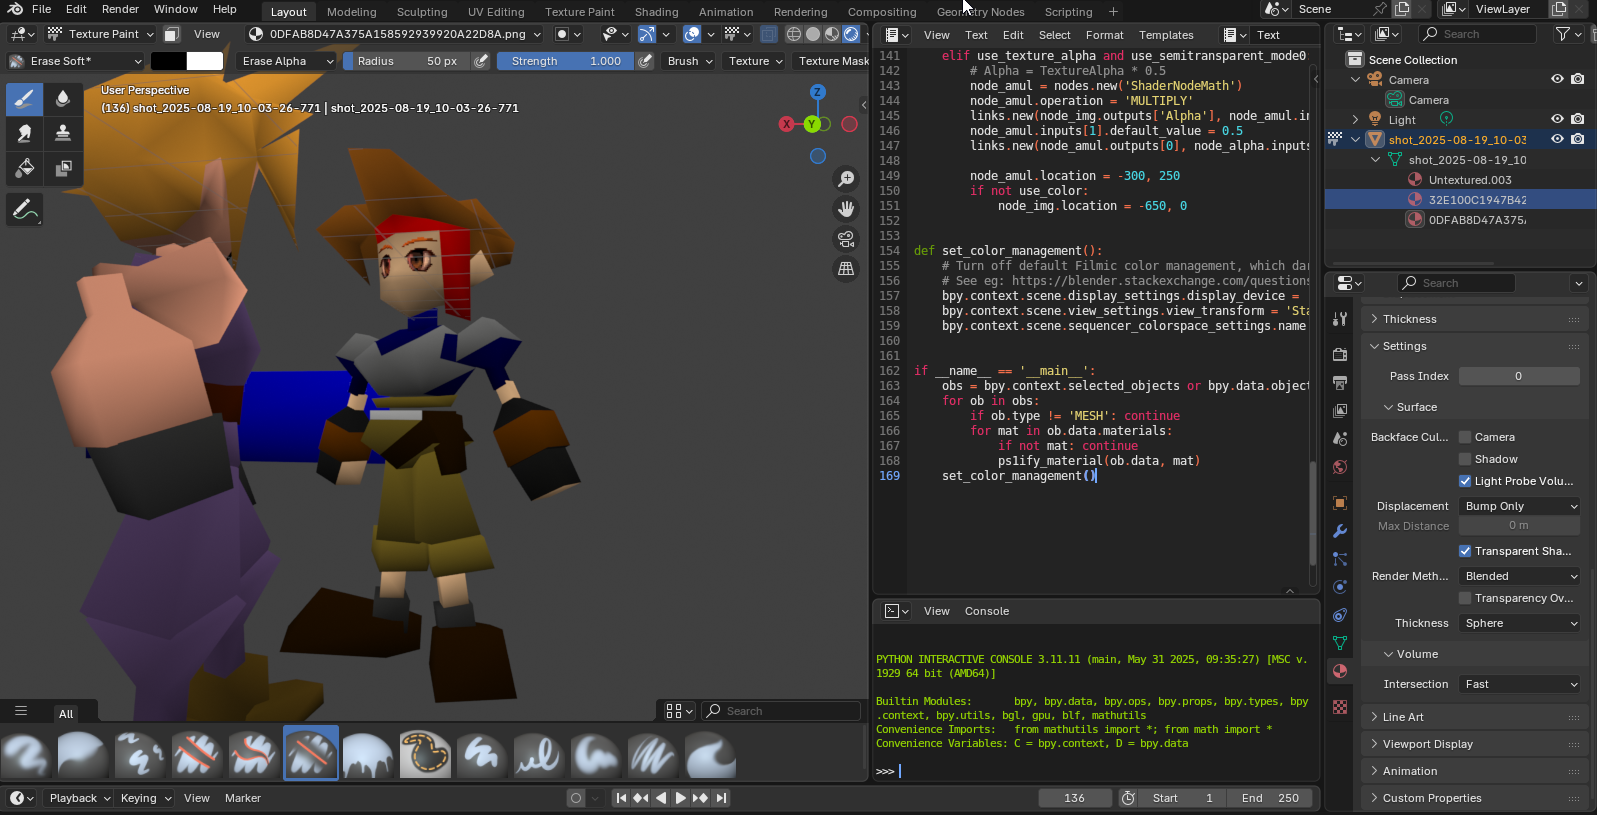Open the Texture Paint mode dropdown
This screenshot has height=815, width=1597.
tap(100, 34)
